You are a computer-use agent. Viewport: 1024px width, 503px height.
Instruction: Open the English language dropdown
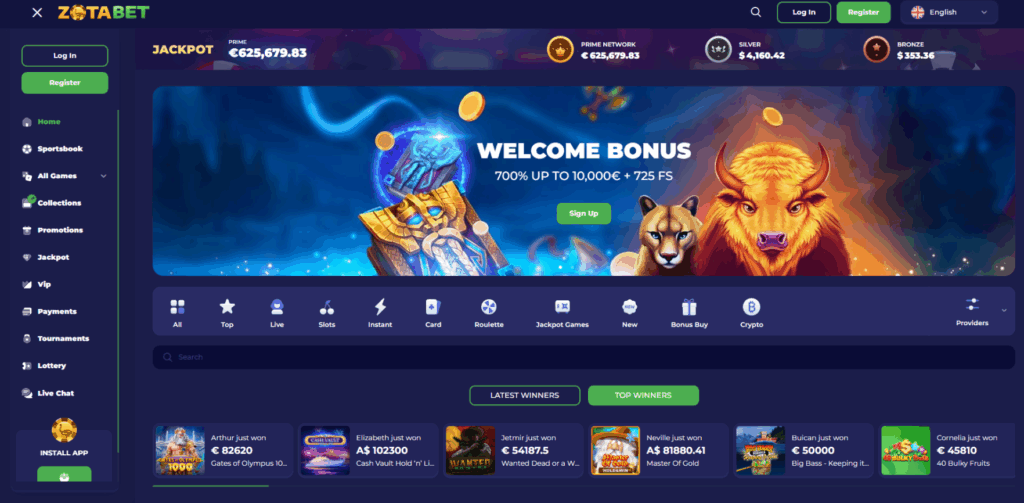point(949,12)
